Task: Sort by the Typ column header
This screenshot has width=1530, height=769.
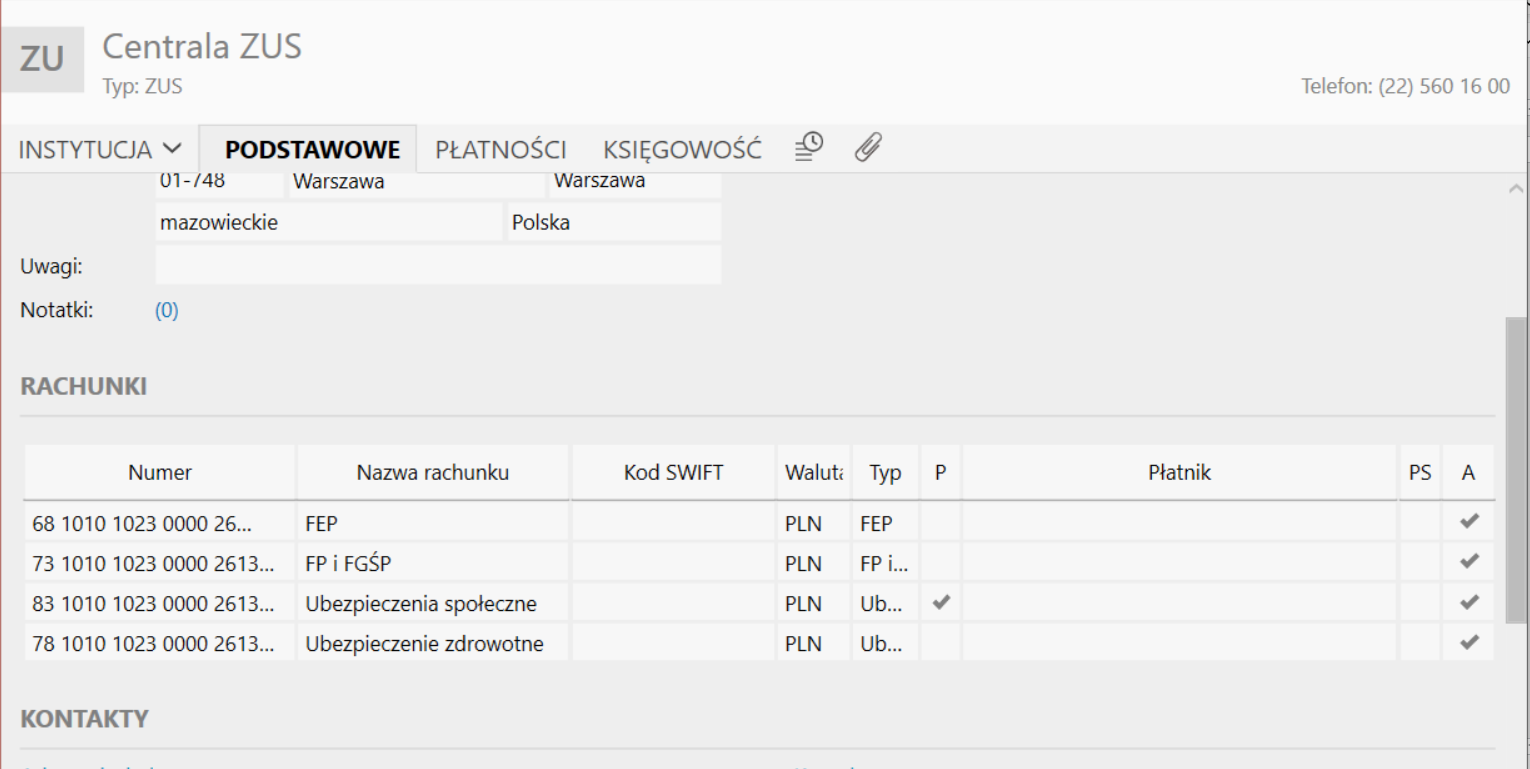Action: (885, 473)
